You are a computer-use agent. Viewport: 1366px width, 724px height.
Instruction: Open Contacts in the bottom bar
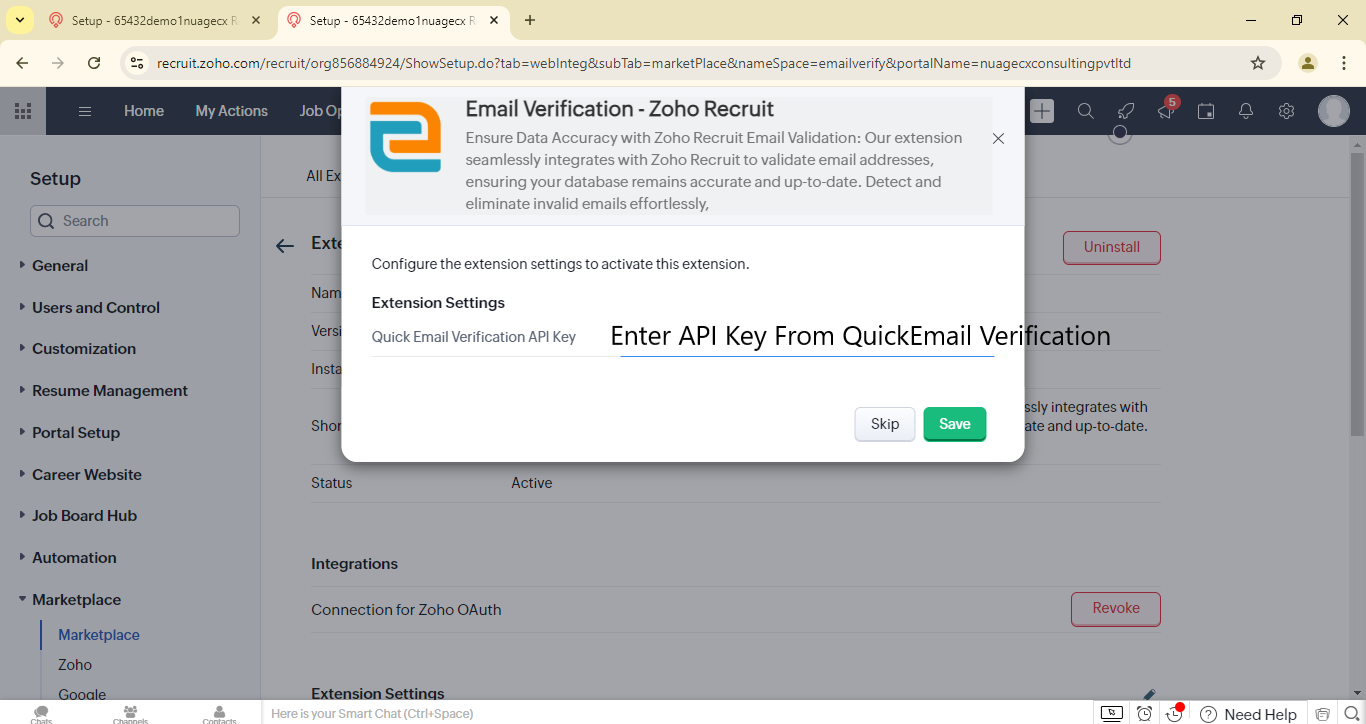click(x=219, y=714)
